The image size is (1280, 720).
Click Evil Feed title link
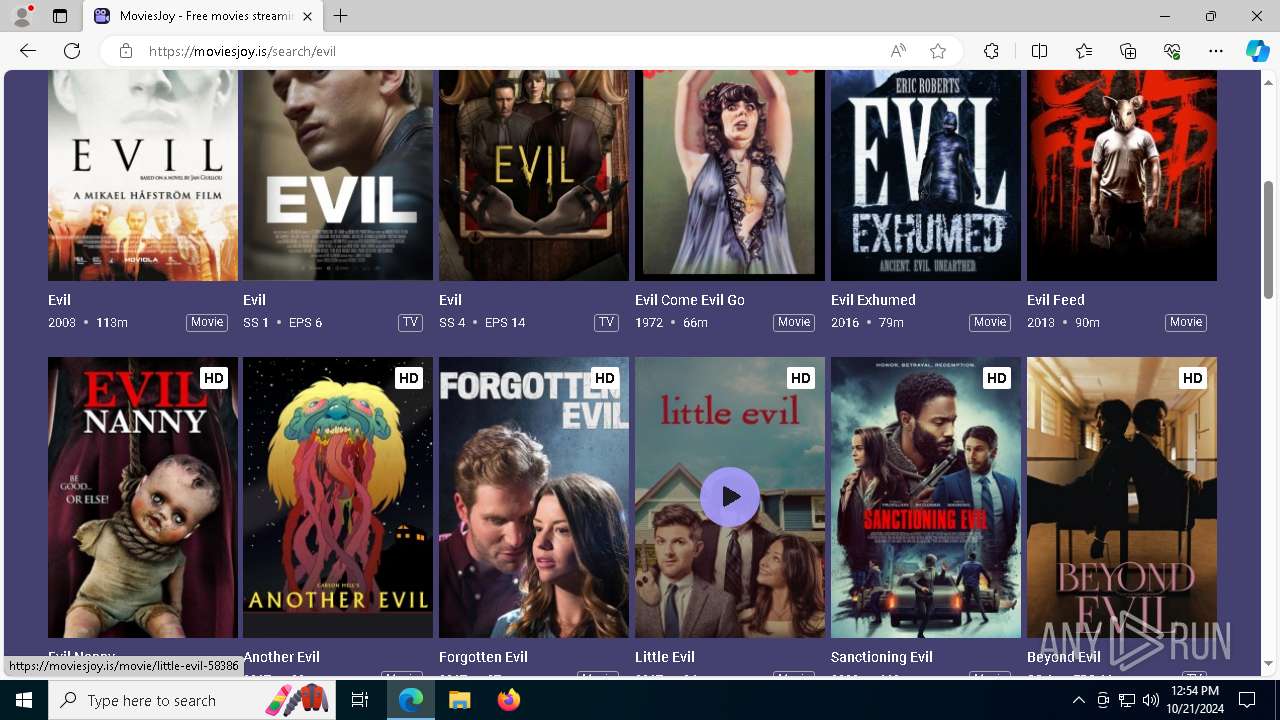pyautogui.click(x=1056, y=300)
